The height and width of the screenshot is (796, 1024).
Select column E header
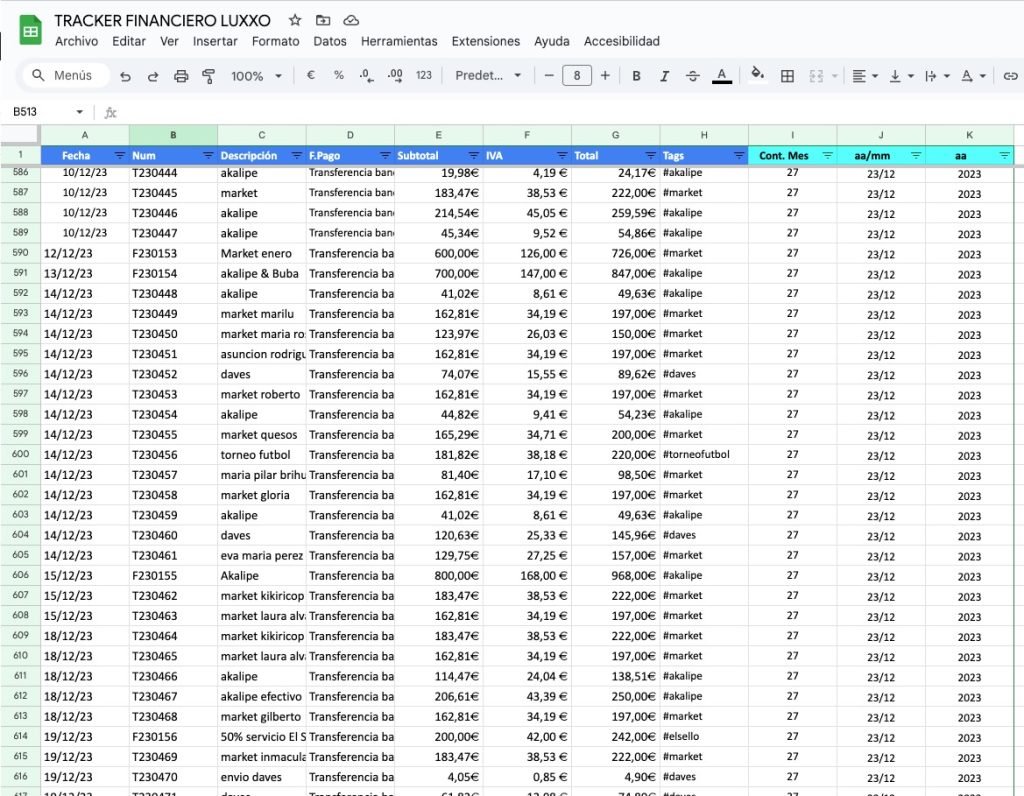click(438, 135)
